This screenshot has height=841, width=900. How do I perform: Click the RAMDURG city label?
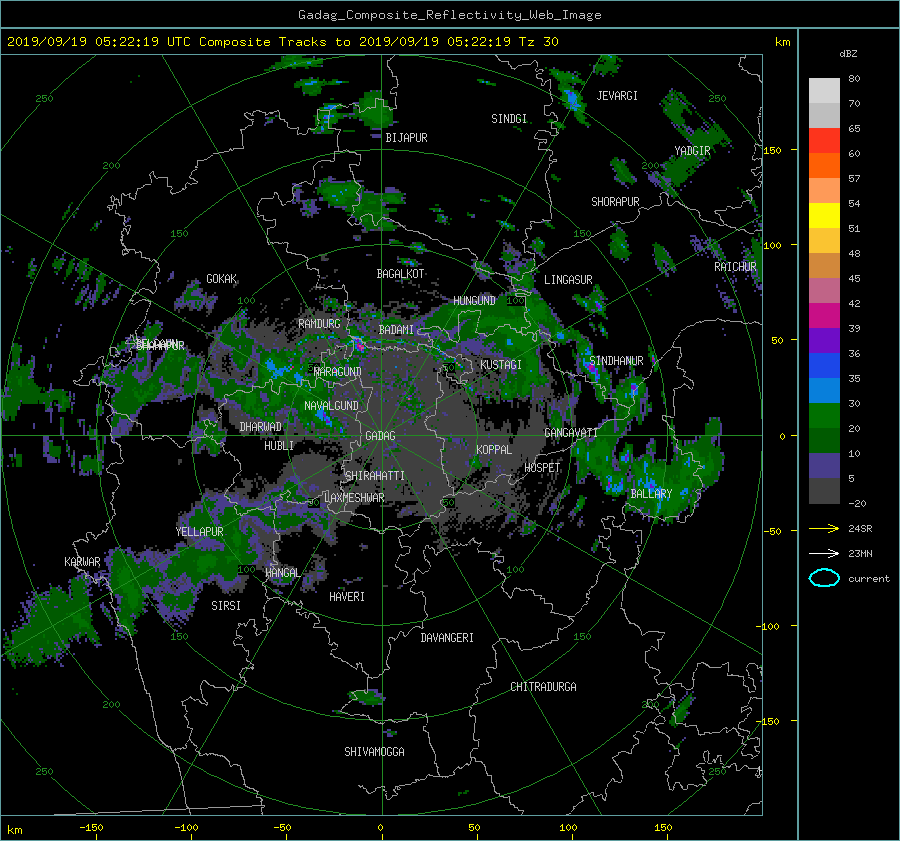coord(319,324)
